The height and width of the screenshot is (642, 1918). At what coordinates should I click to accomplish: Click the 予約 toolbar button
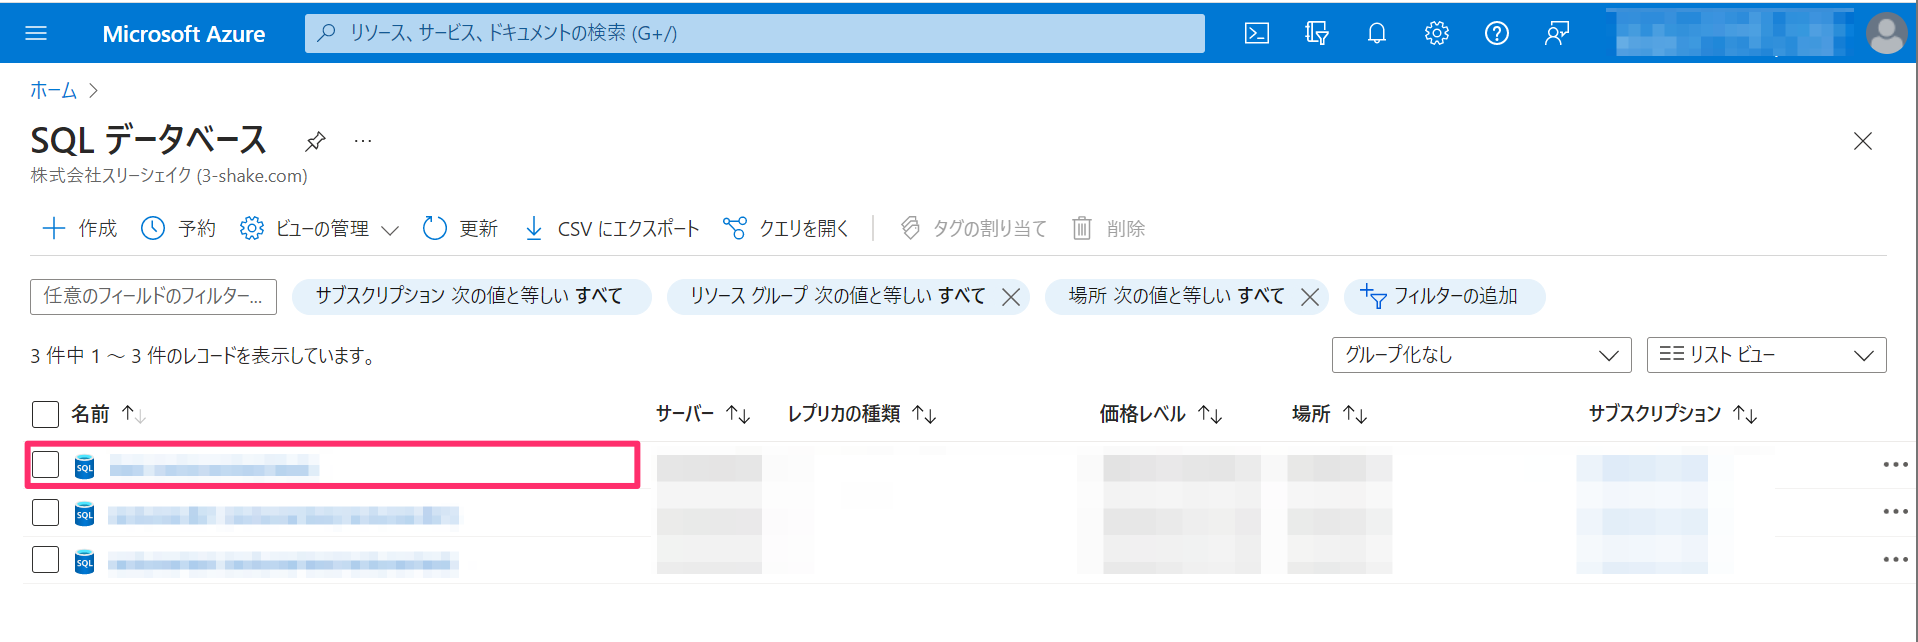pos(178,228)
